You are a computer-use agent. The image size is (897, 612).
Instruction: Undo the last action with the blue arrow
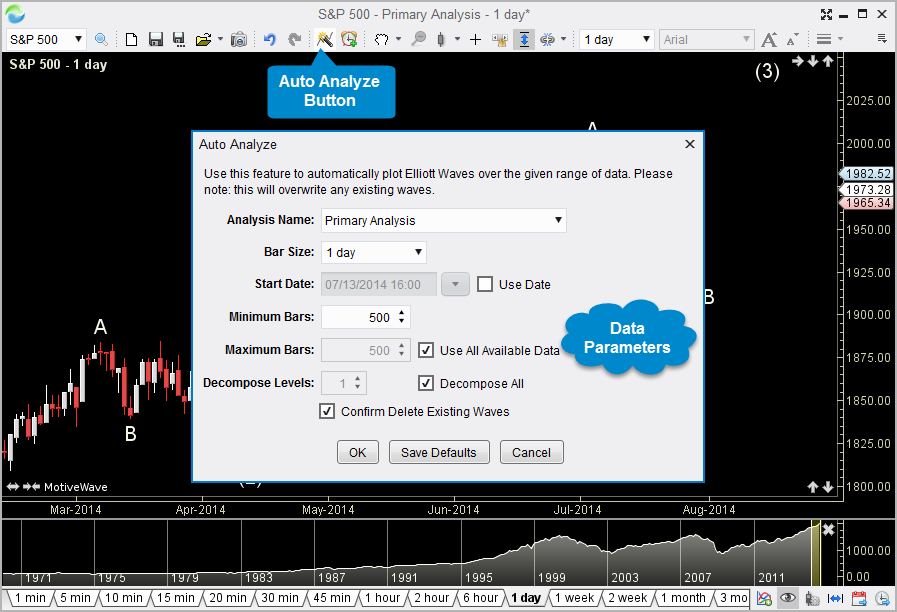269,39
